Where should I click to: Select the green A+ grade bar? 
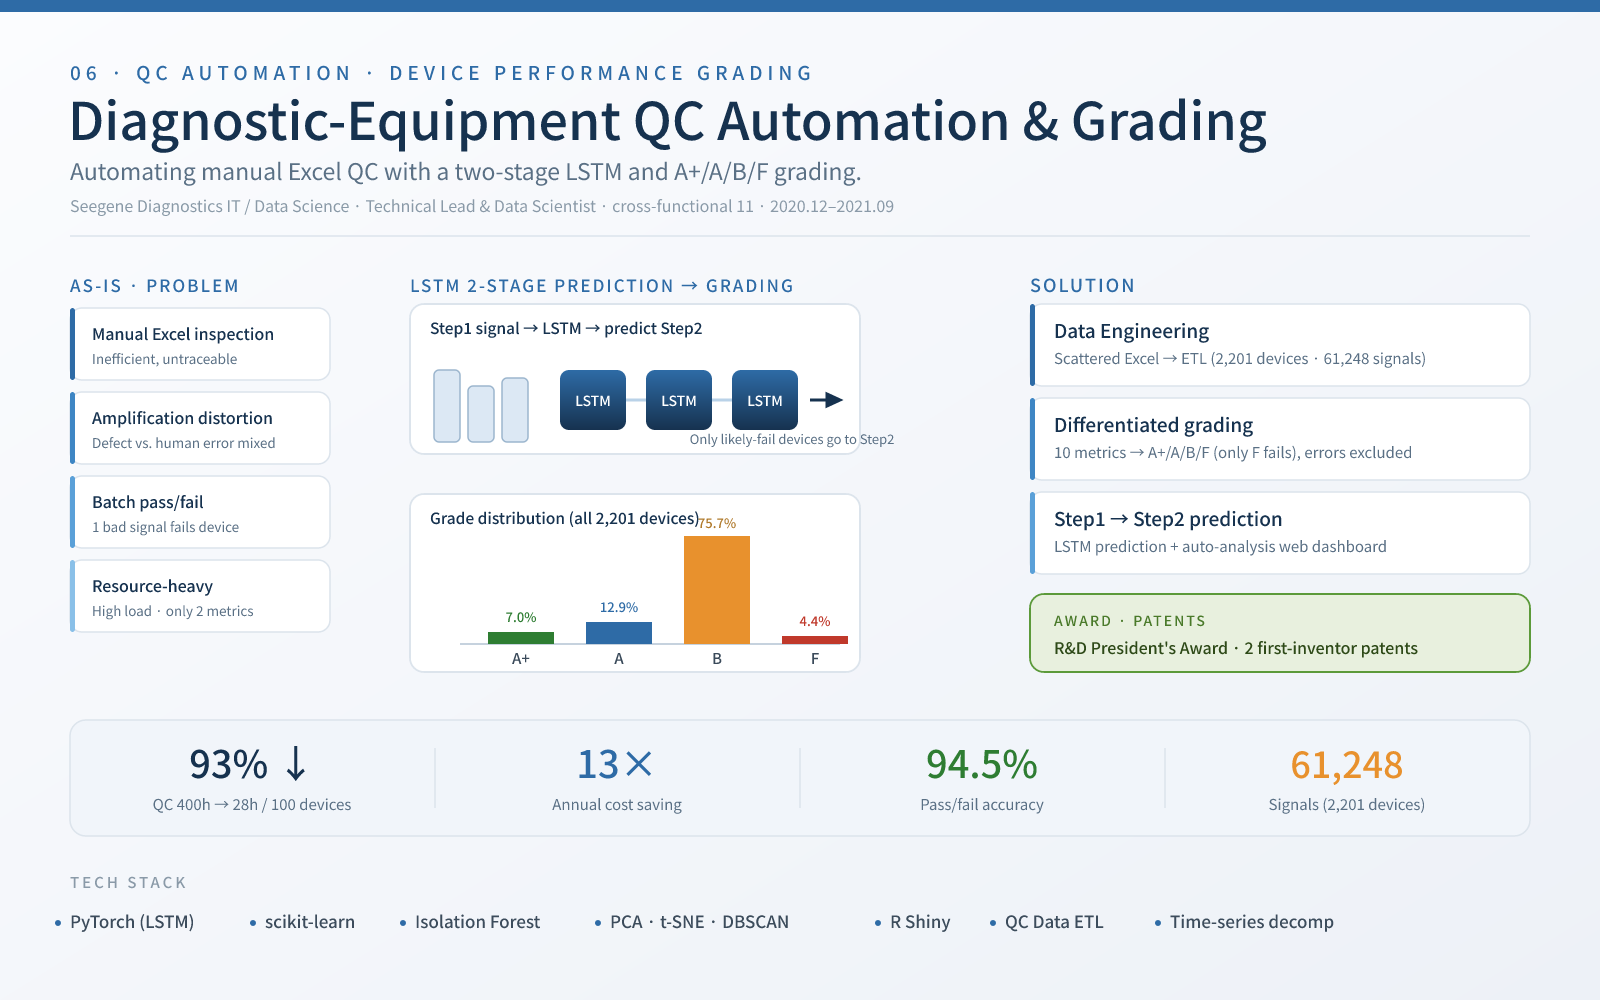[x=521, y=638]
